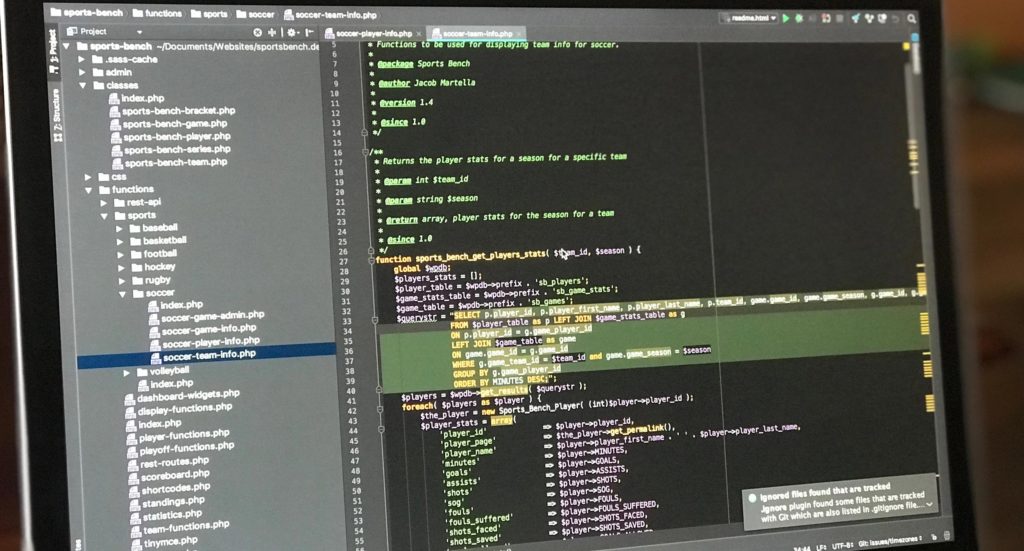Click the stop square icon in toolbar

(840, 18)
